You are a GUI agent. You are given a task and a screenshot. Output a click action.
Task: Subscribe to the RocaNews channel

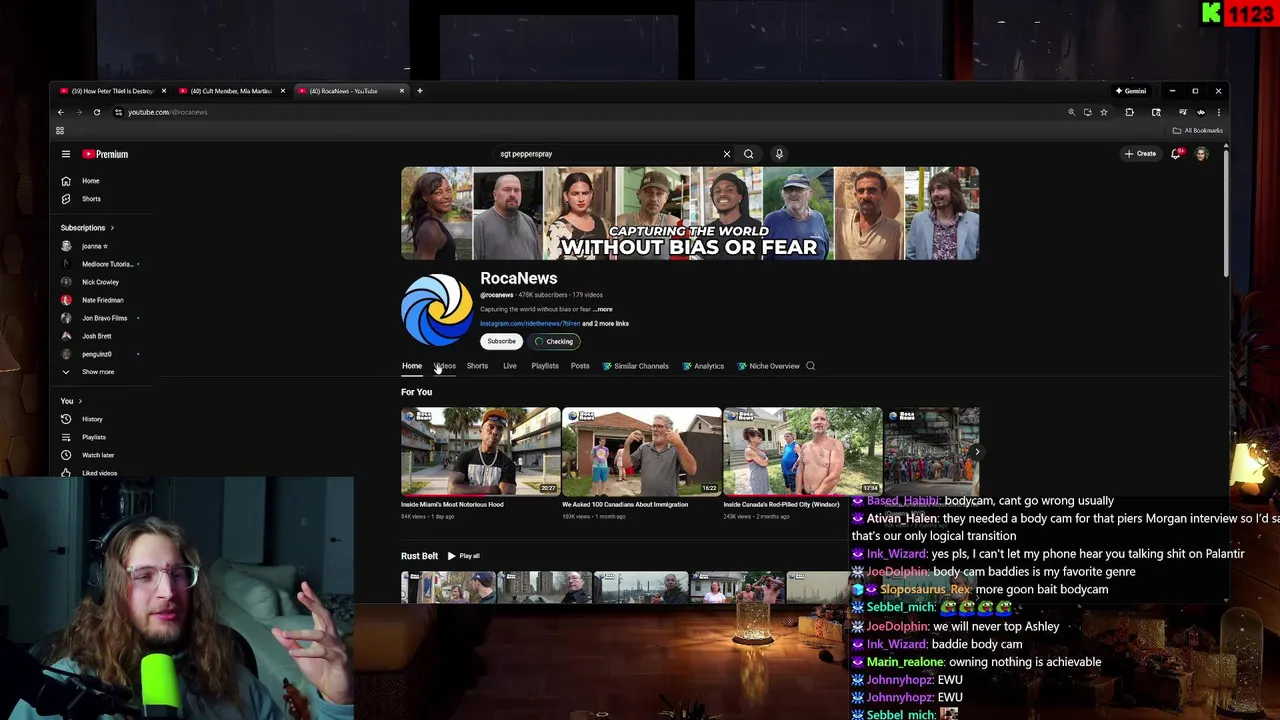coord(501,342)
